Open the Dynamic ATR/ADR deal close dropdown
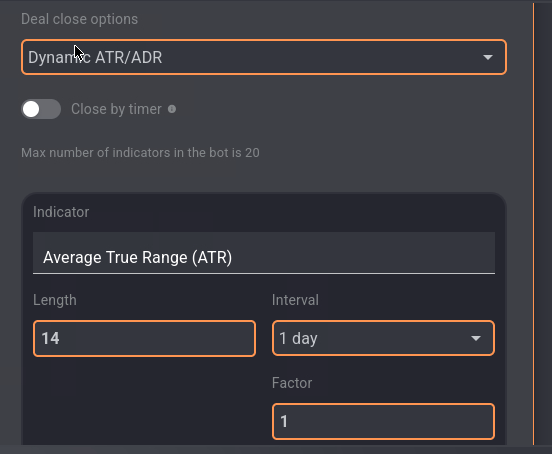Viewport: 552px width, 454px height. tap(264, 57)
